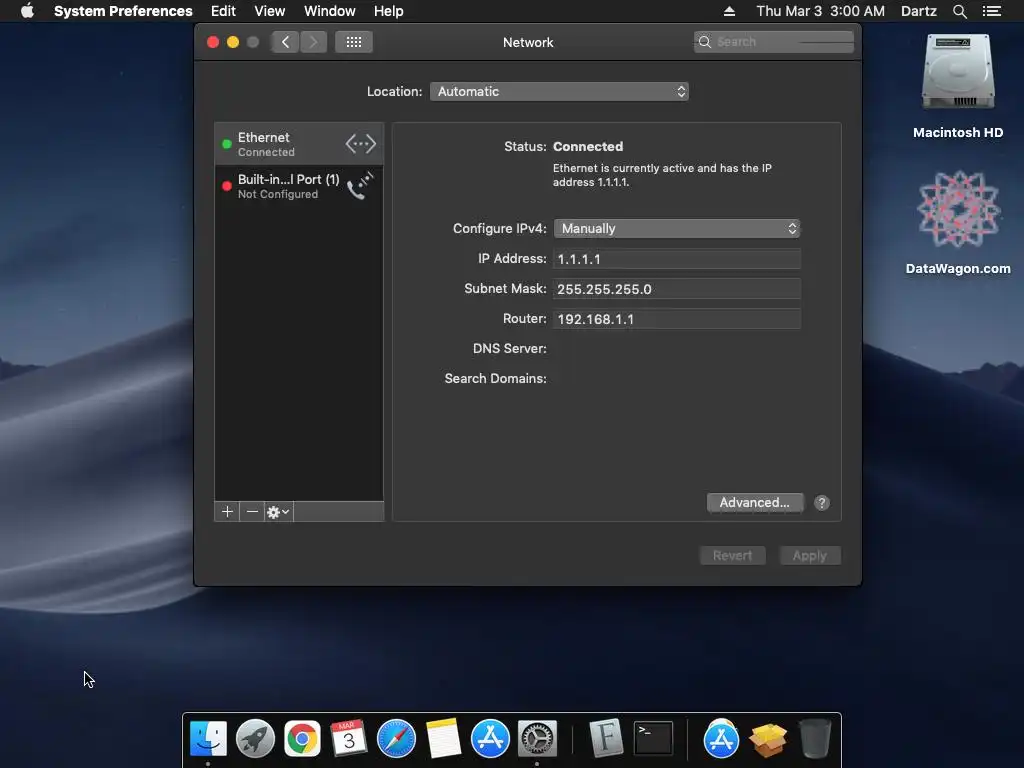Select the Ethernet service in the list

pos(299,144)
